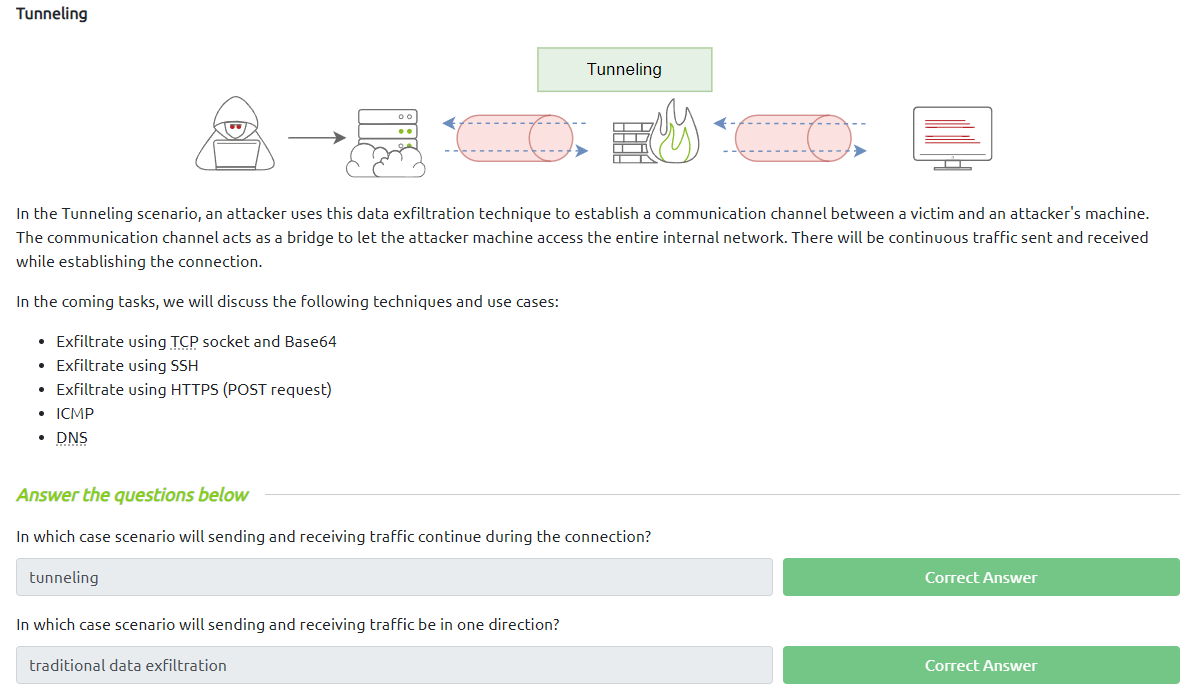Focus the "traditional data exfiltration" answer field
1193x700 pixels.
tap(394, 665)
